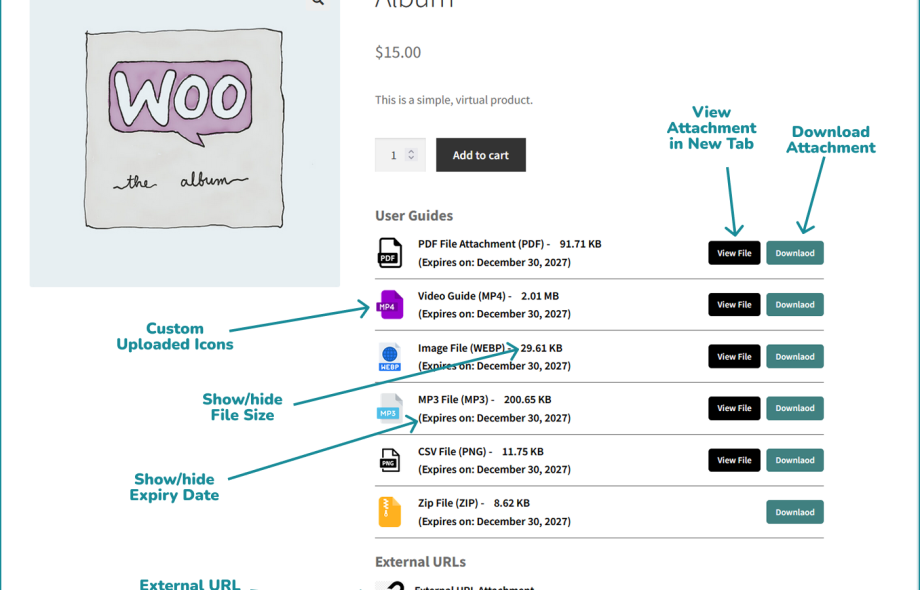Click Add to cart

coord(480,155)
